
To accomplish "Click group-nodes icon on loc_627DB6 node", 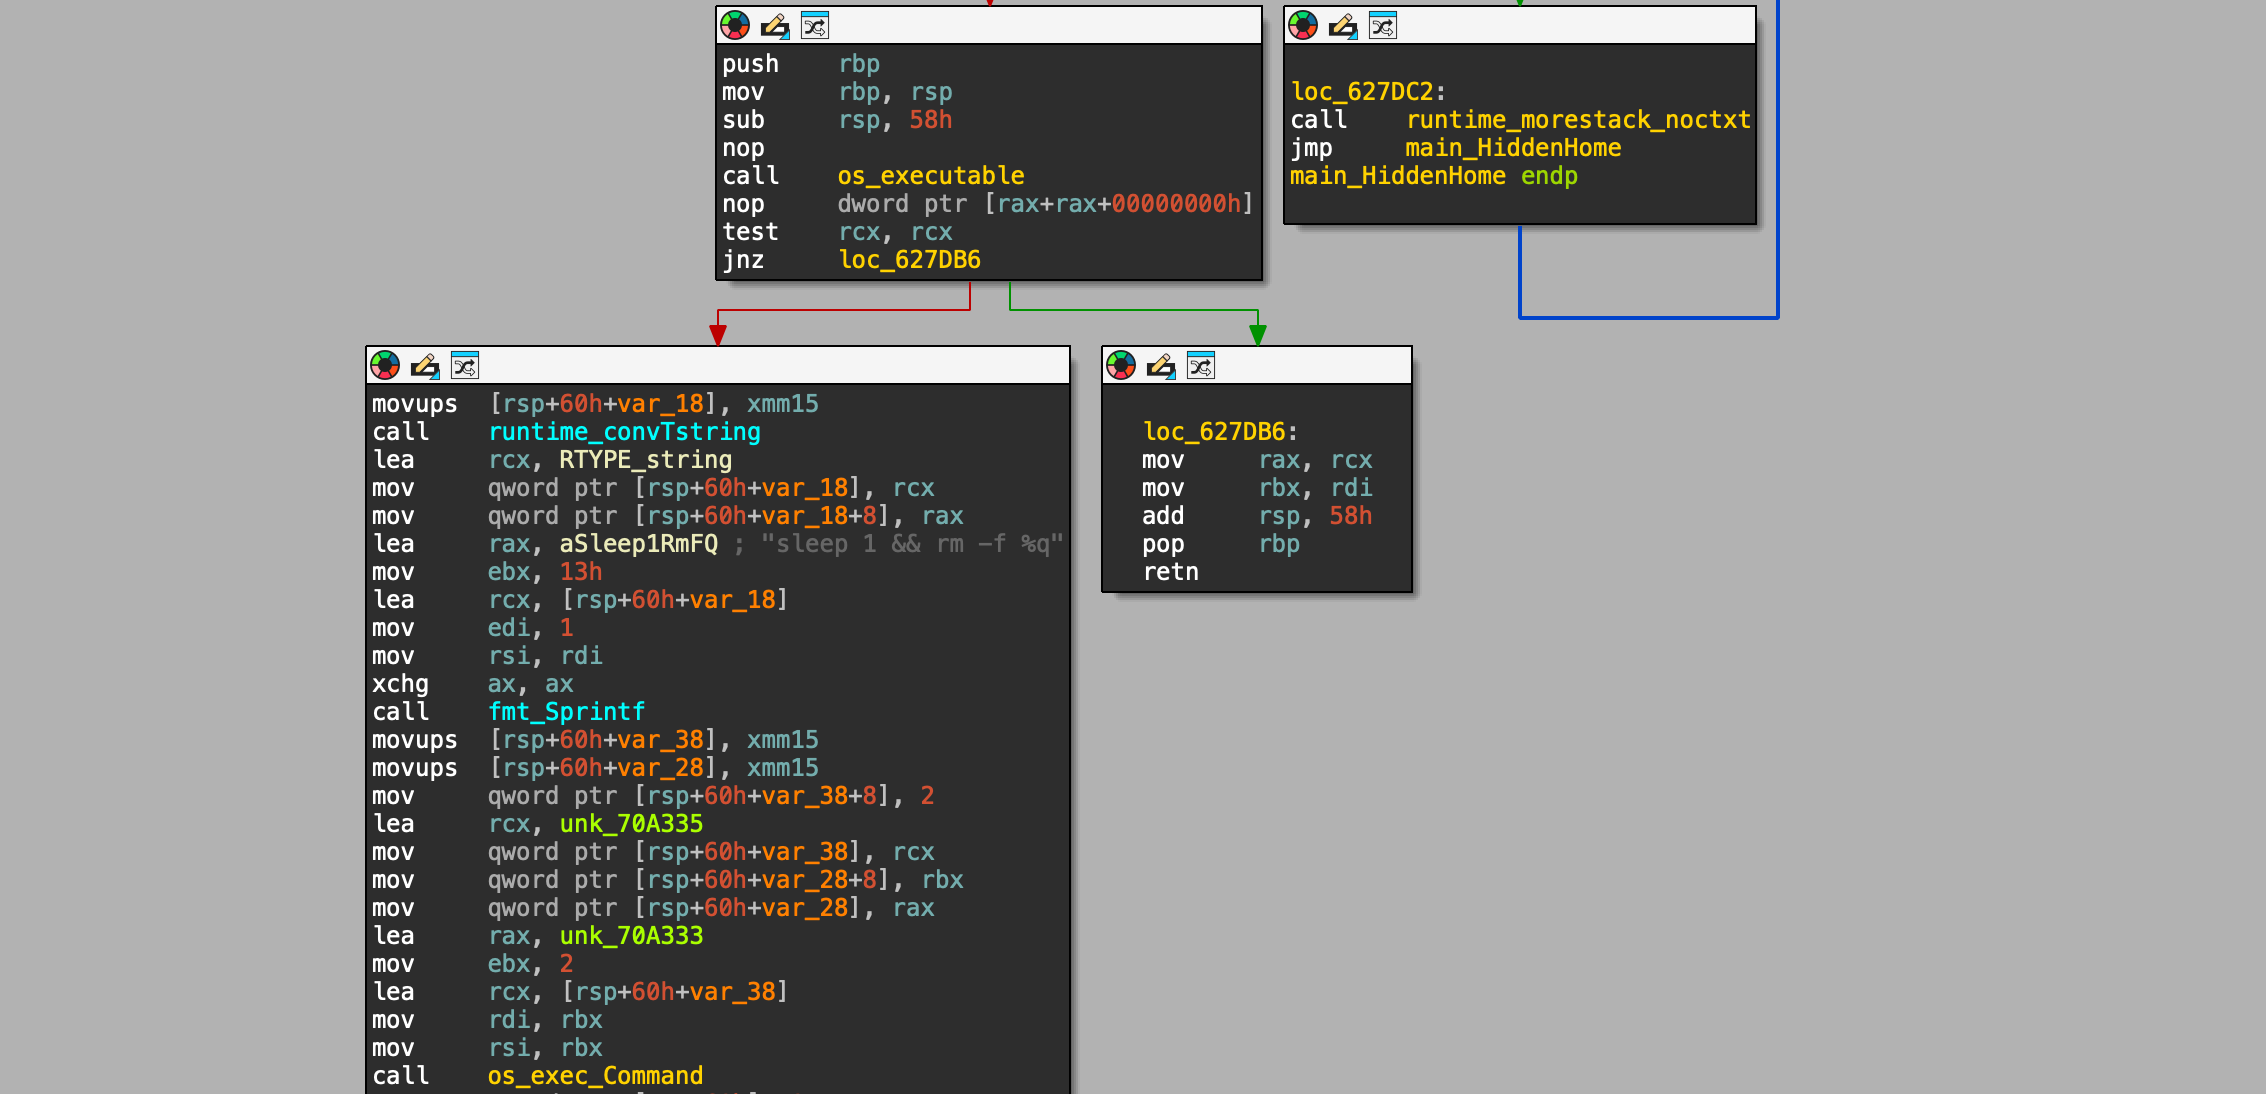I will tap(1201, 366).
